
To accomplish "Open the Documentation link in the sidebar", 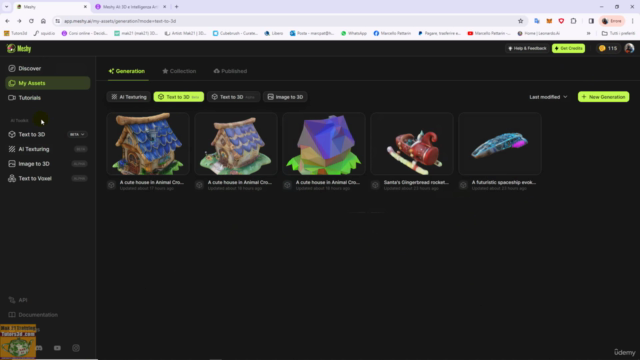I will pos(33,315).
